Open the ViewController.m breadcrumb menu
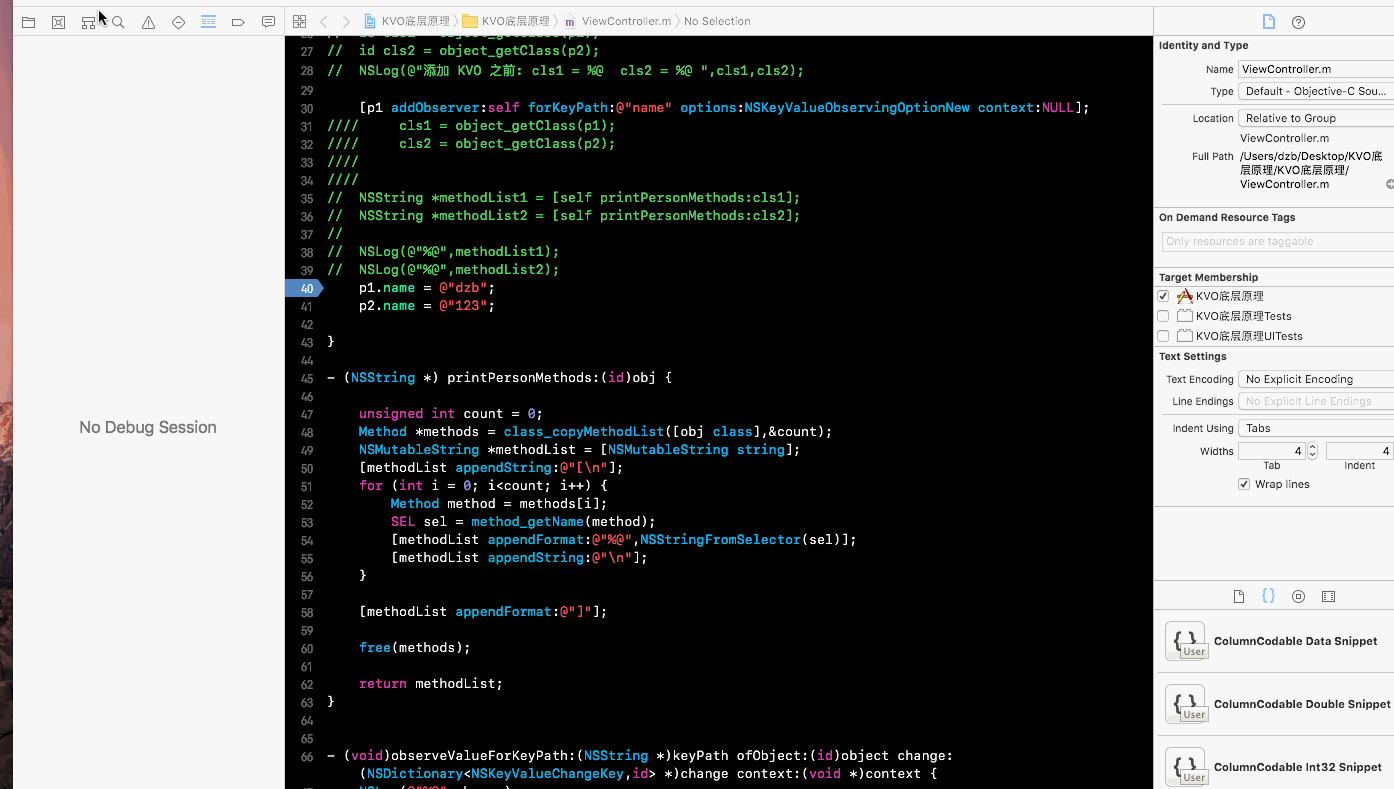1394x789 pixels. tap(616, 21)
